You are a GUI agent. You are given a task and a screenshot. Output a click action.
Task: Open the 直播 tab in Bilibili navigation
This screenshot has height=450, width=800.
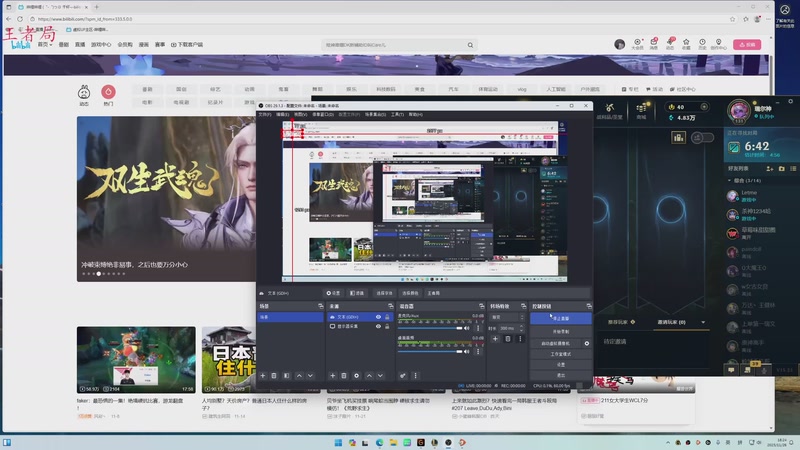pyautogui.click(x=81, y=45)
